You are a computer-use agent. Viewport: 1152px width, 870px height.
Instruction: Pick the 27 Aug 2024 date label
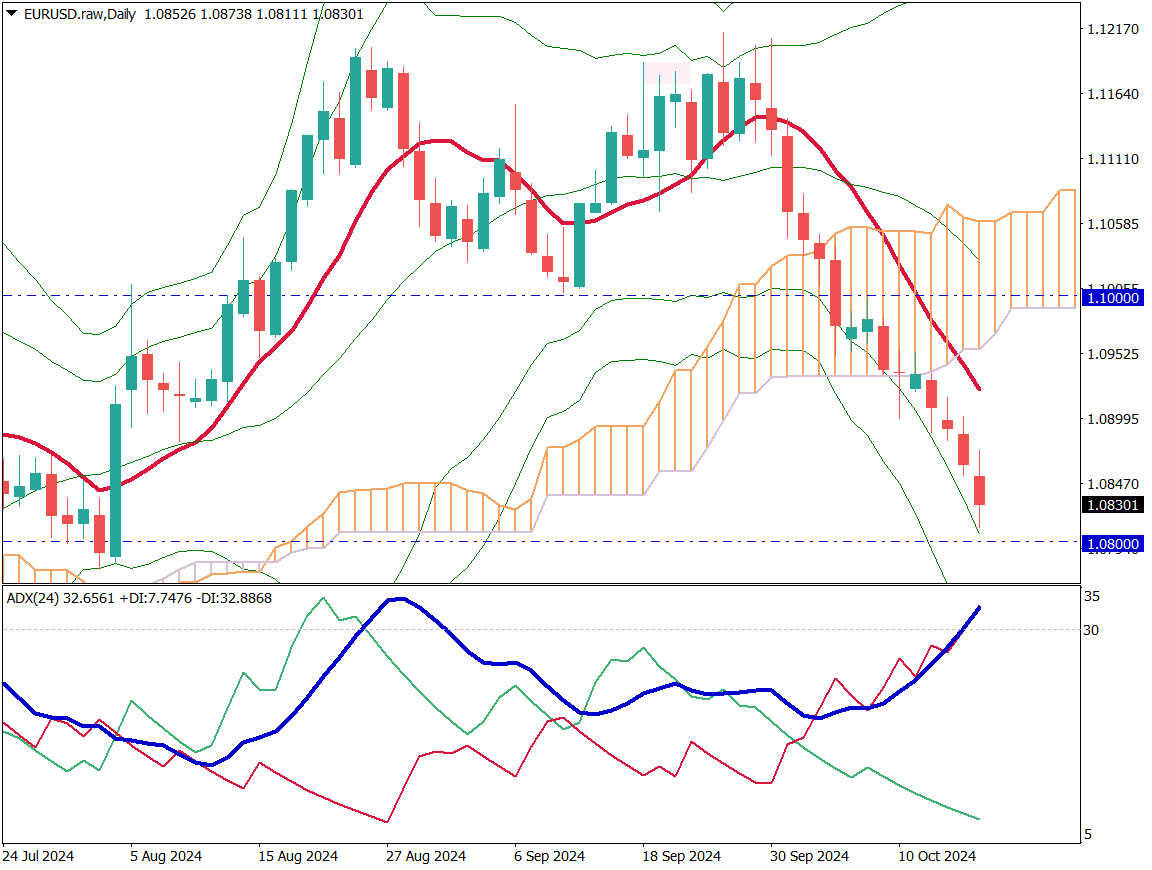tap(426, 856)
